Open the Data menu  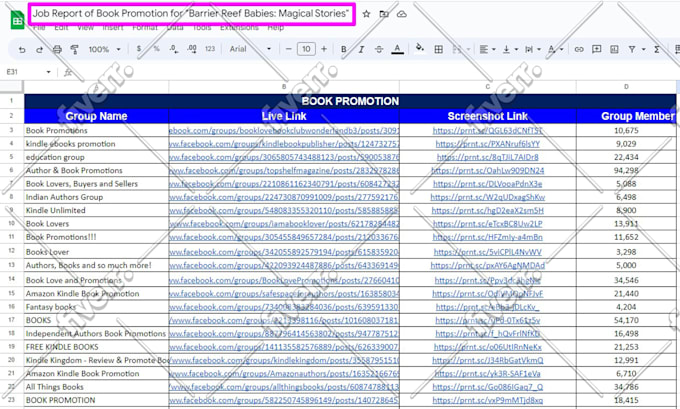pyautogui.click(x=175, y=28)
